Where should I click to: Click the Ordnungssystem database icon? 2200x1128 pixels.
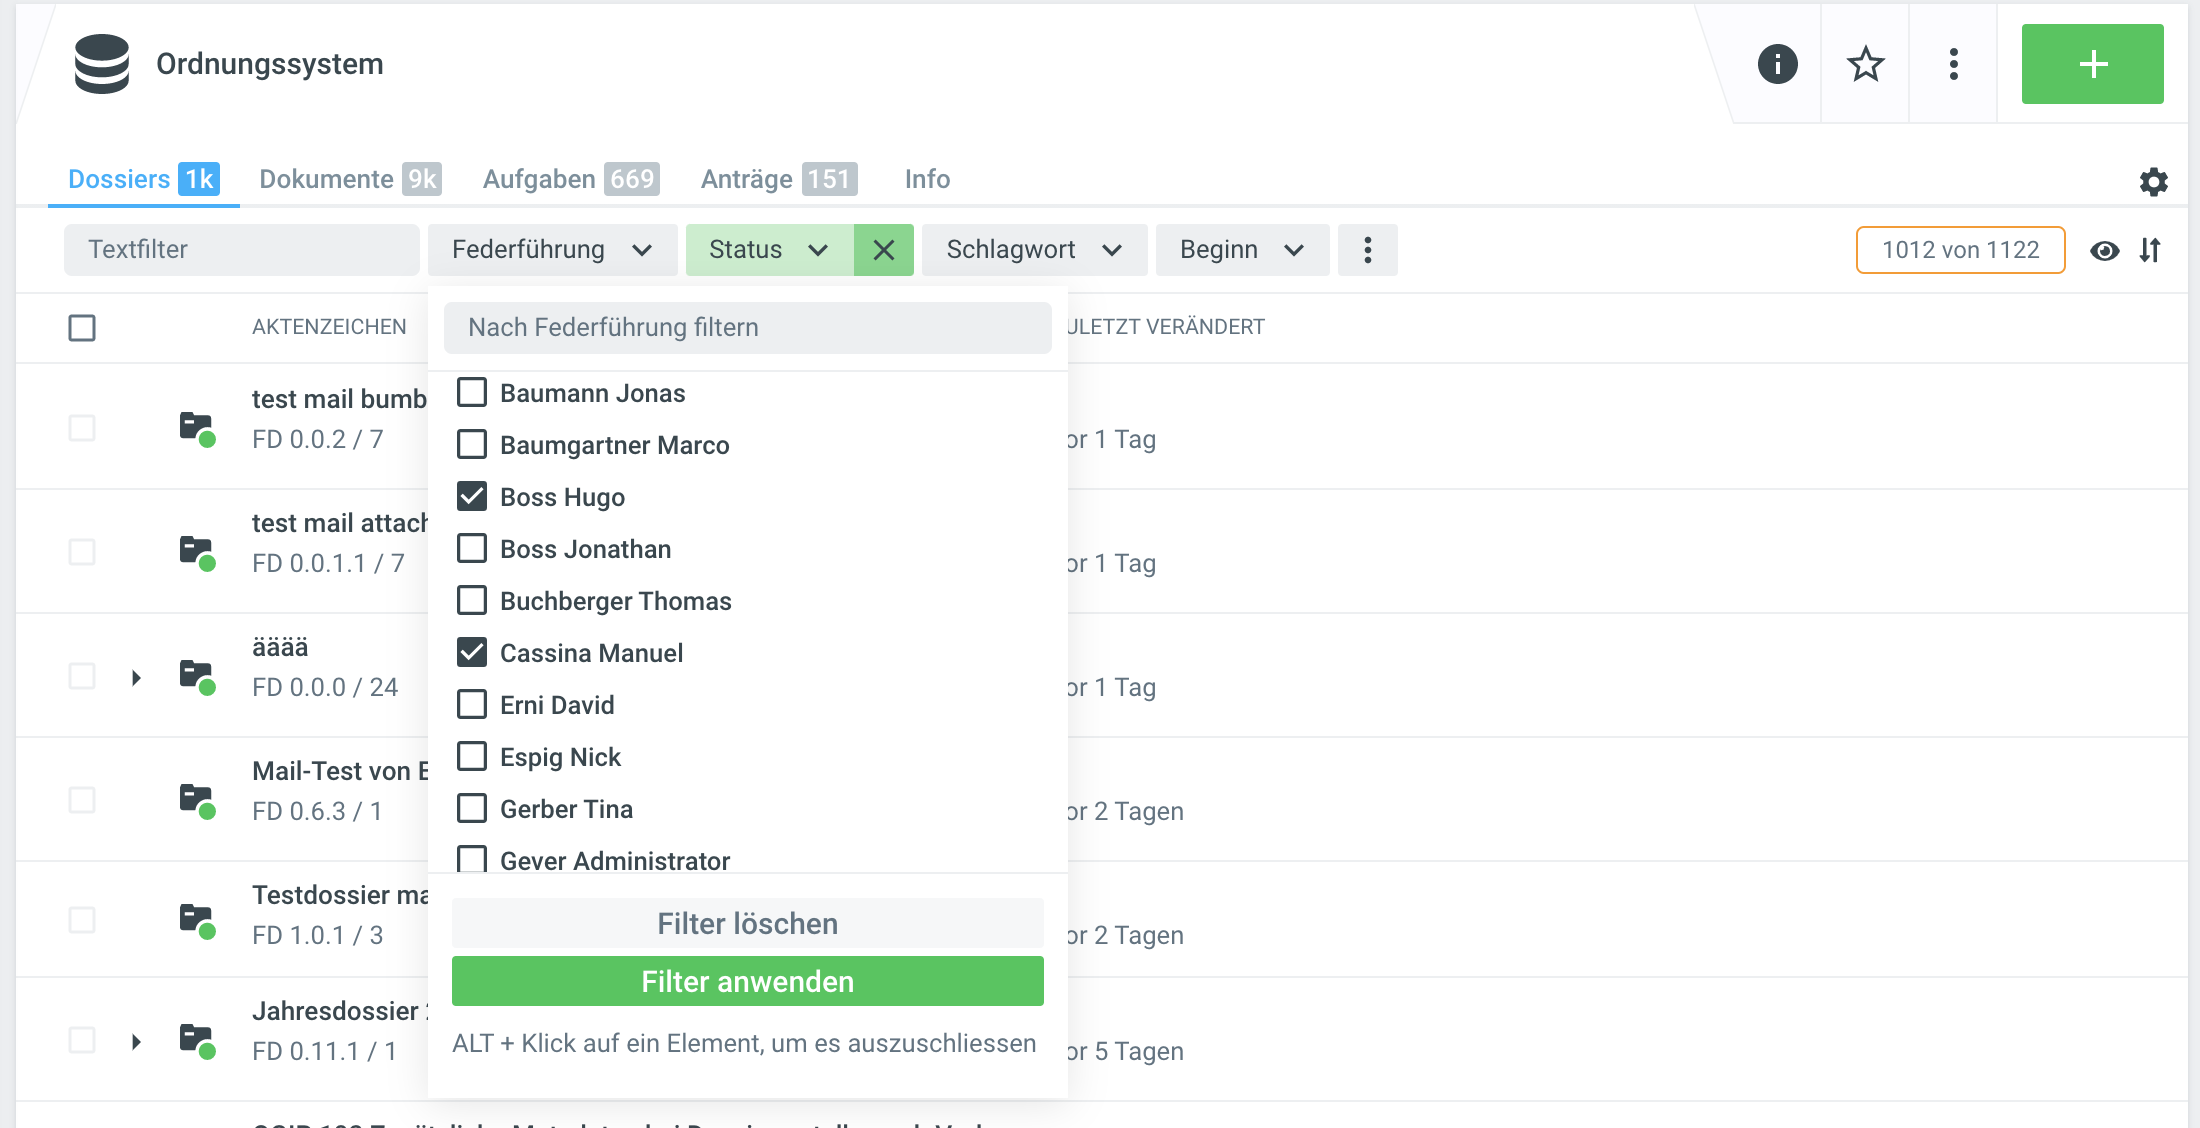click(x=102, y=64)
